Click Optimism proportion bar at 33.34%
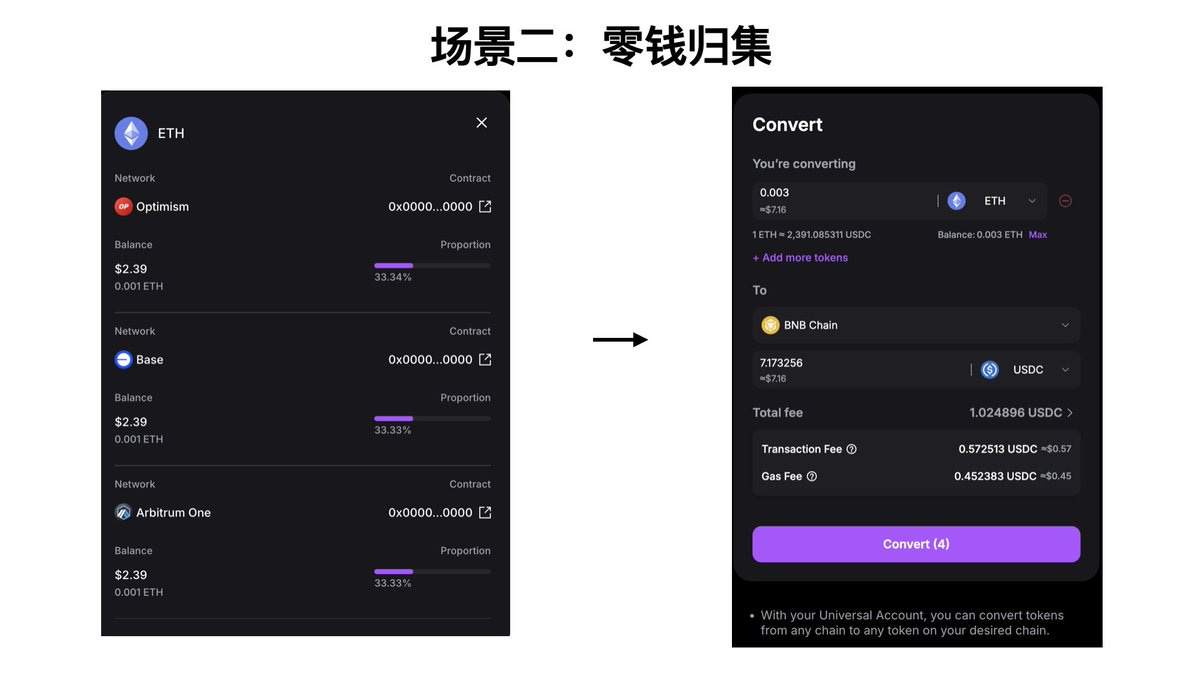This screenshot has height=677, width=1200. (x=432, y=265)
